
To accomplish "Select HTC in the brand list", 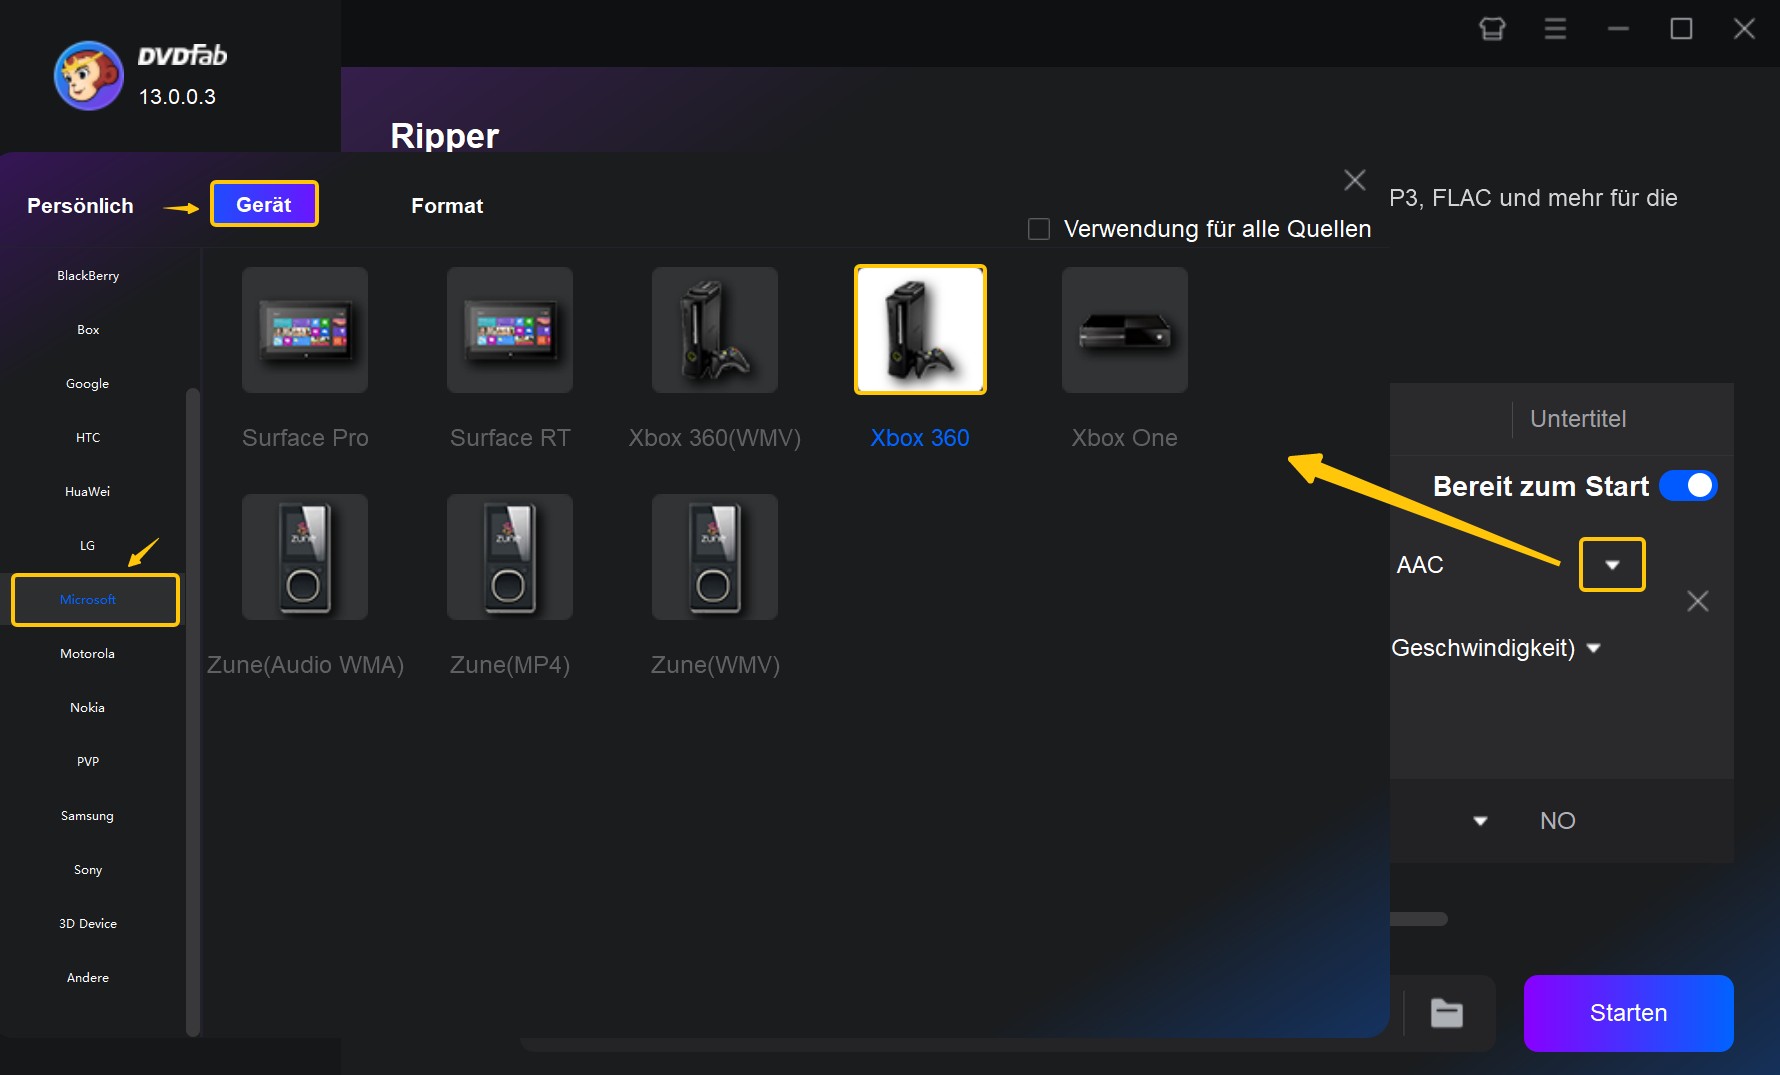I will point(88,438).
